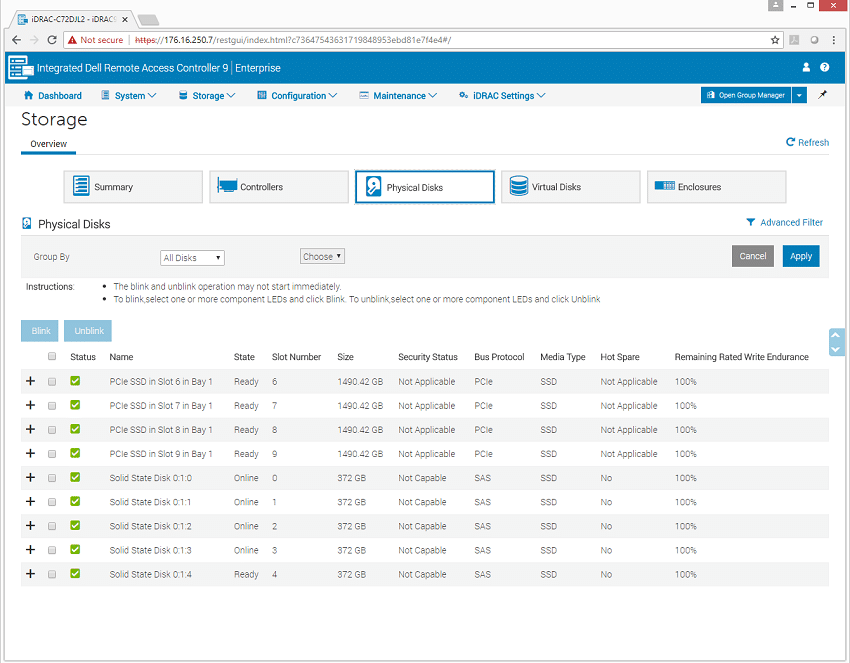Select checkbox for Solid State Disk 0:1:1
The image size is (850, 663).
[52, 502]
